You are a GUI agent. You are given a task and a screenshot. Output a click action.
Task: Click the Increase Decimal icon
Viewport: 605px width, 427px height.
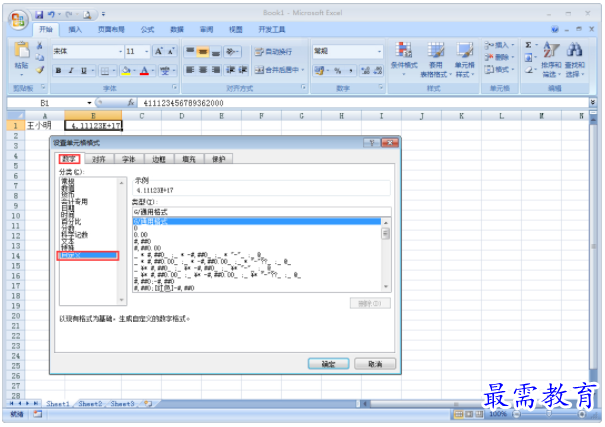click(365, 70)
